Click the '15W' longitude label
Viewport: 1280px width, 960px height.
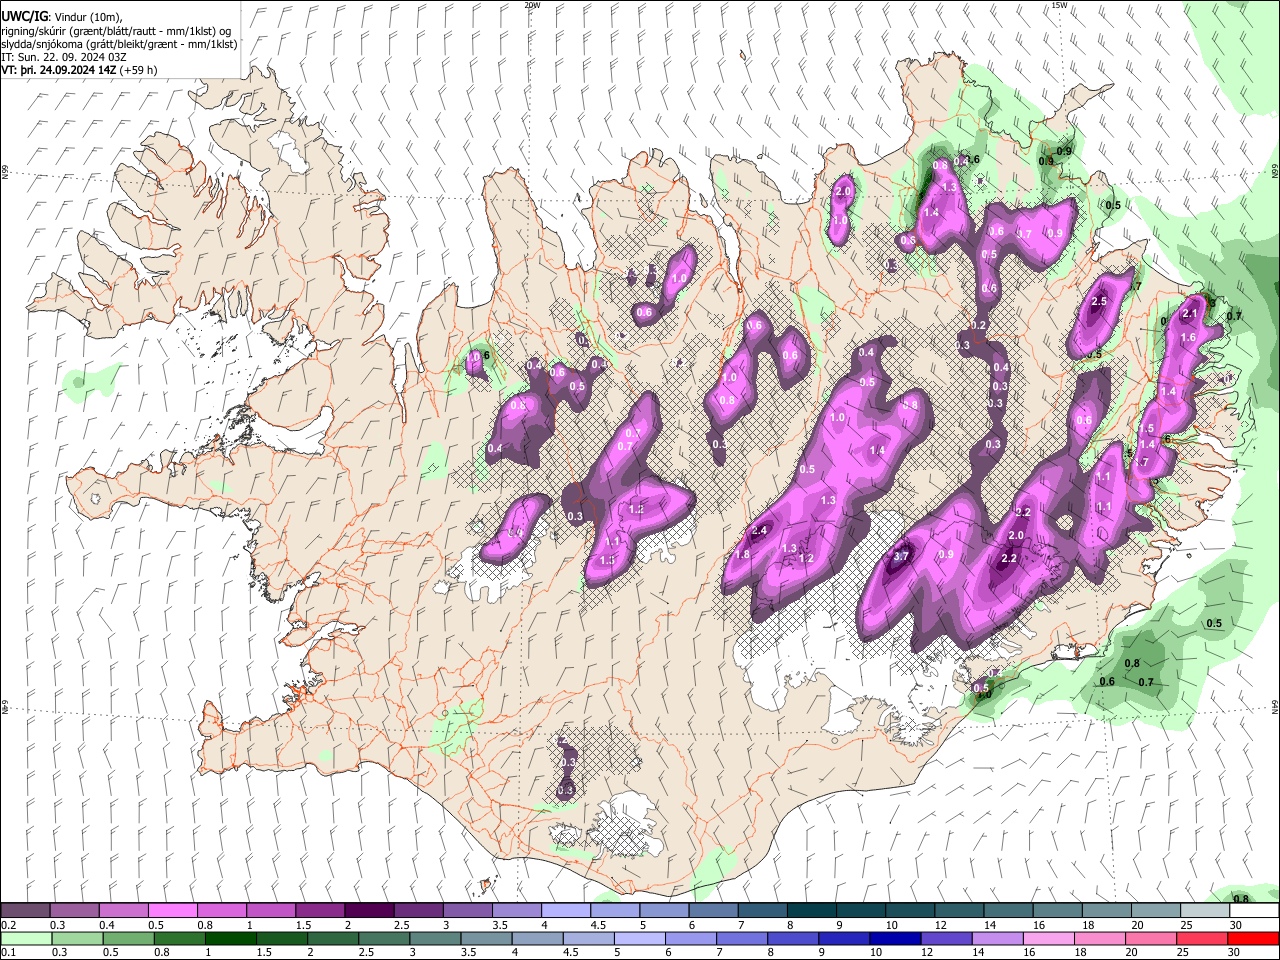tap(1059, 5)
